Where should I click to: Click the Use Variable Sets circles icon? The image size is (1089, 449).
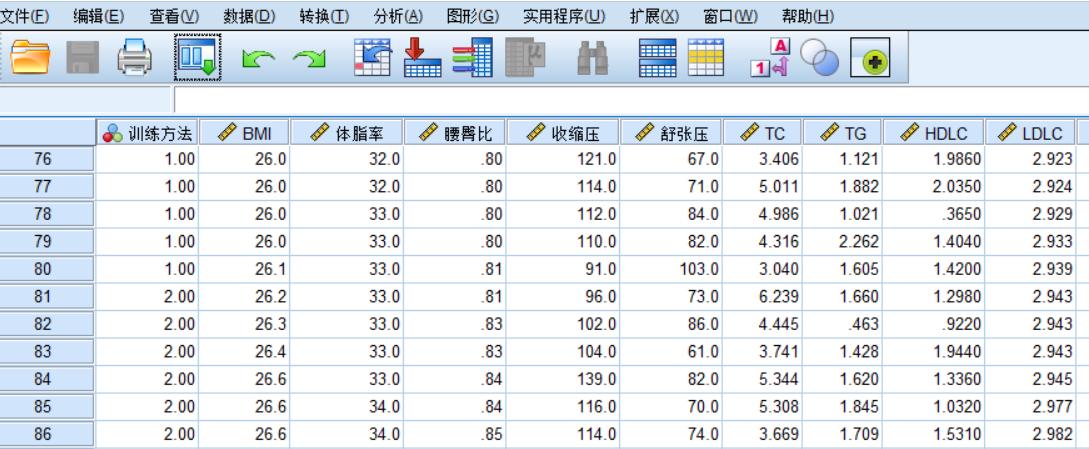[x=820, y=57]
